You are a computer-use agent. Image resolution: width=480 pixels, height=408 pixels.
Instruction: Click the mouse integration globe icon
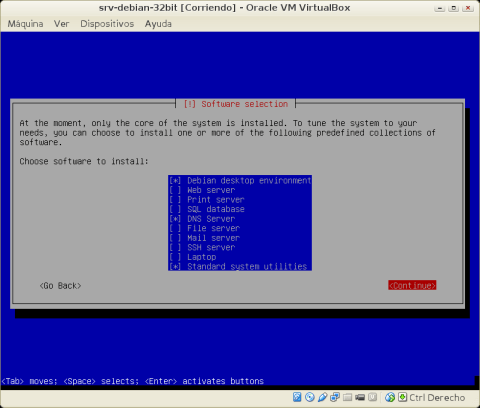[x=390, y=397]
